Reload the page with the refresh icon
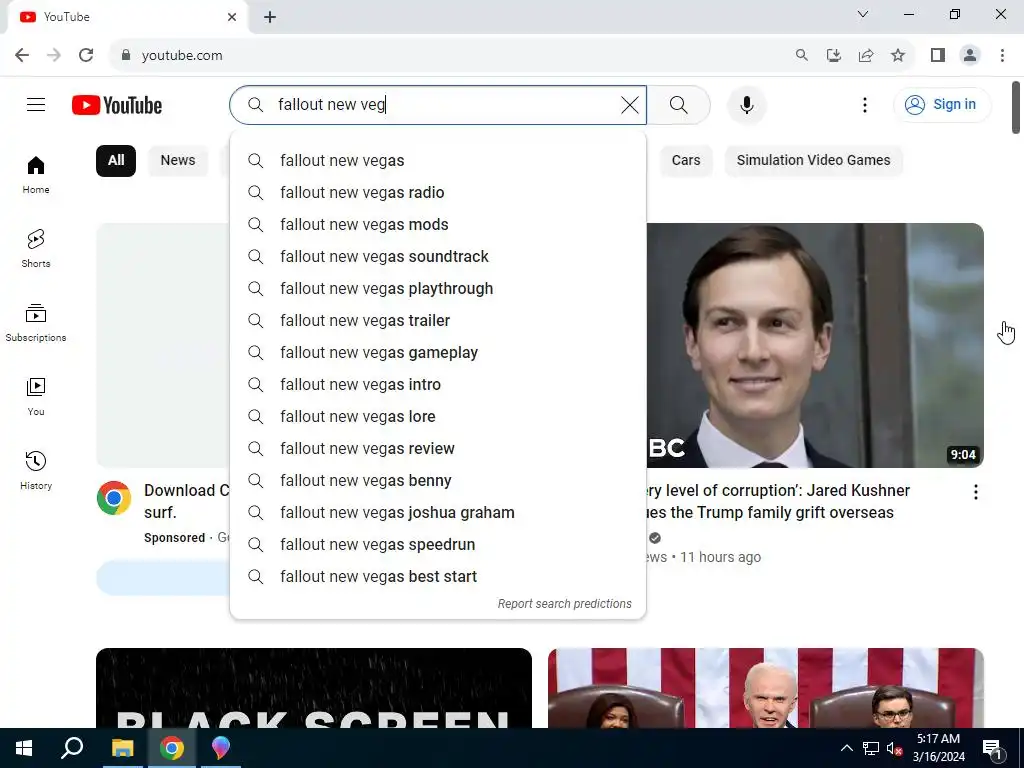This screenshot has height=768, width=1024. 86,56
